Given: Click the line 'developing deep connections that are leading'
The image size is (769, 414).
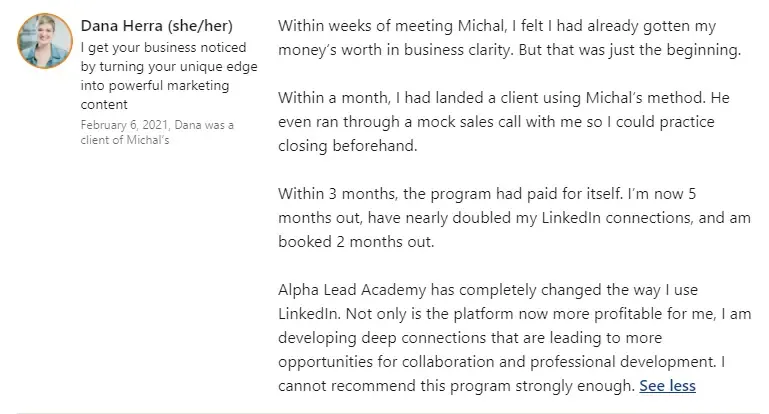Looking at the screenshot, I should [470, 338].
